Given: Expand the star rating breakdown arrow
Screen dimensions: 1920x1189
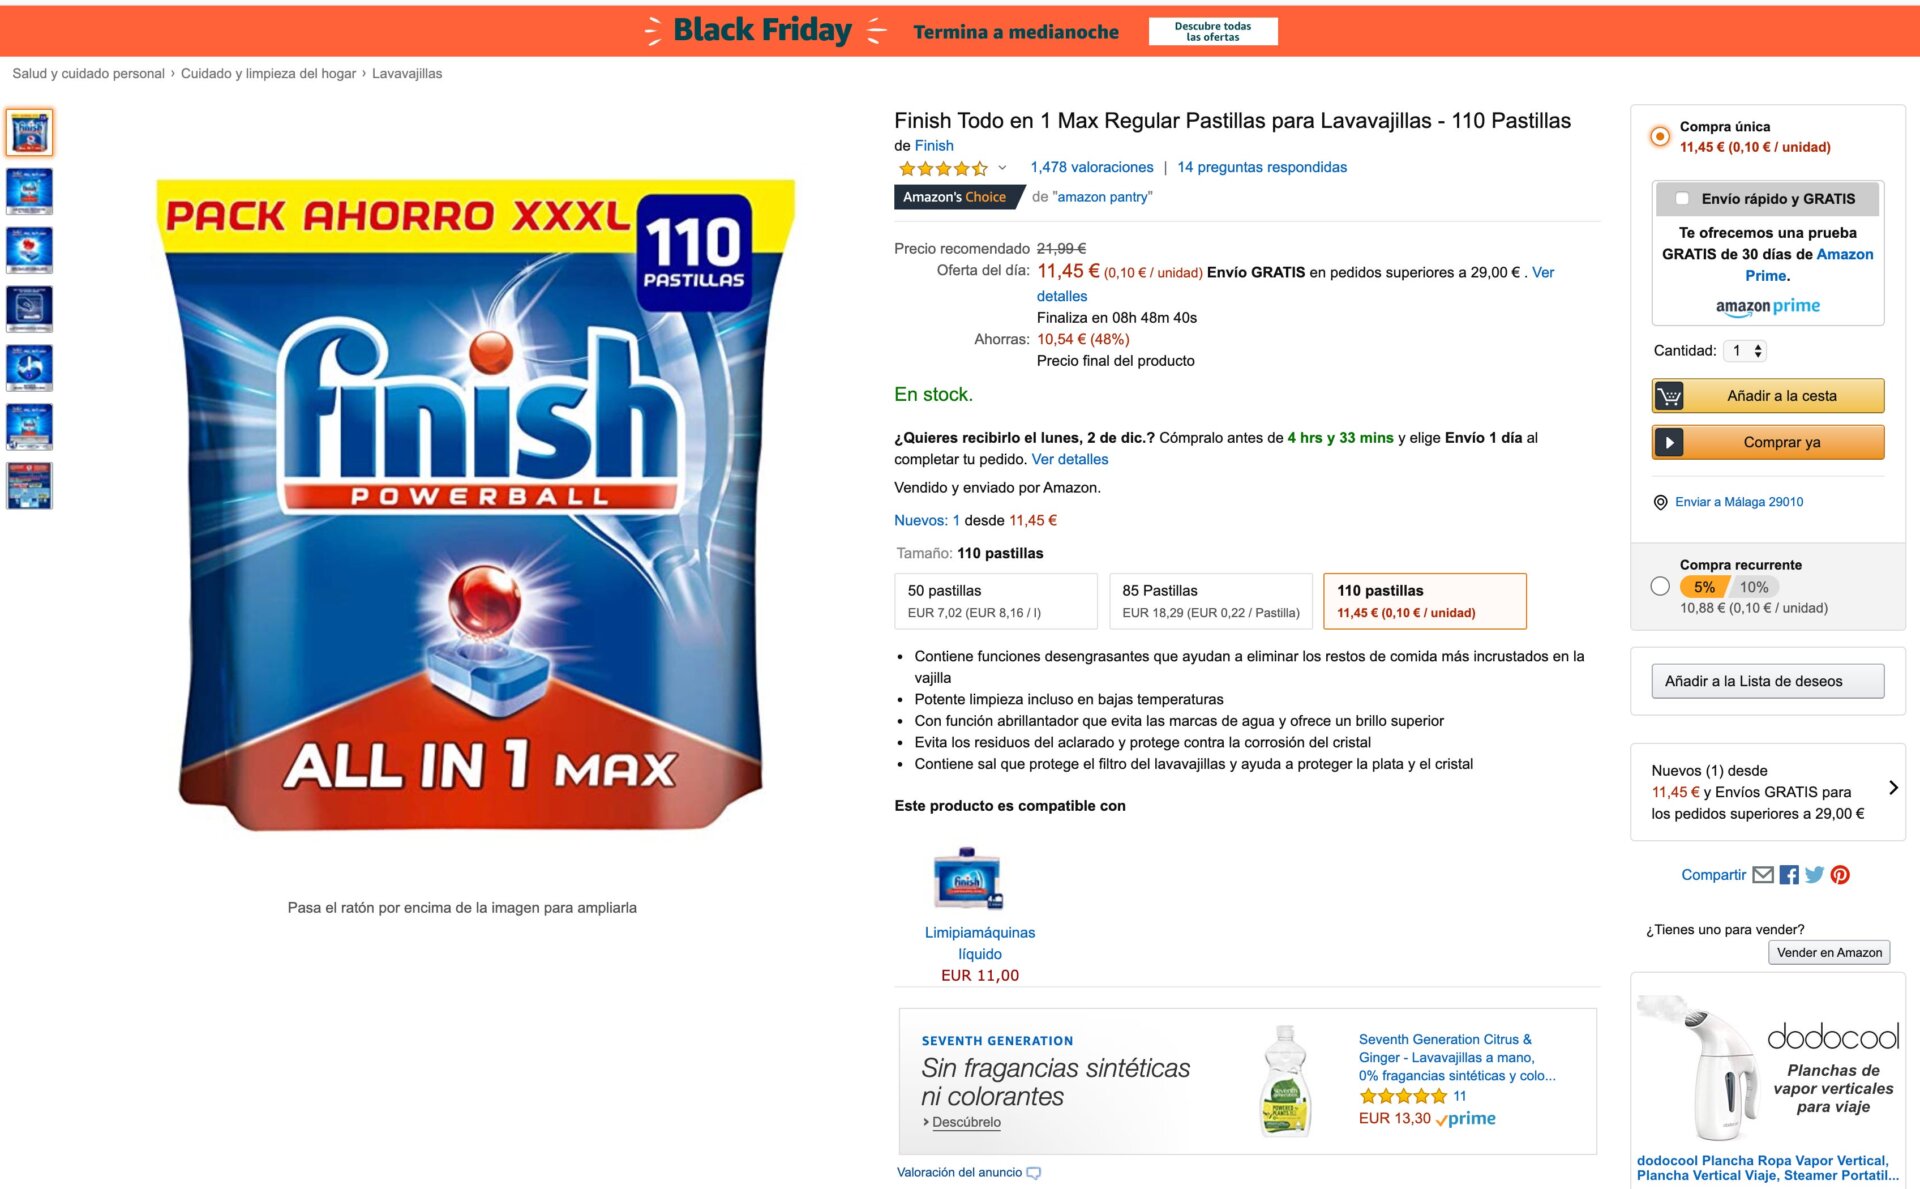Looking at the screenshot, I should pyautogui.click(x=1002, y=168).
